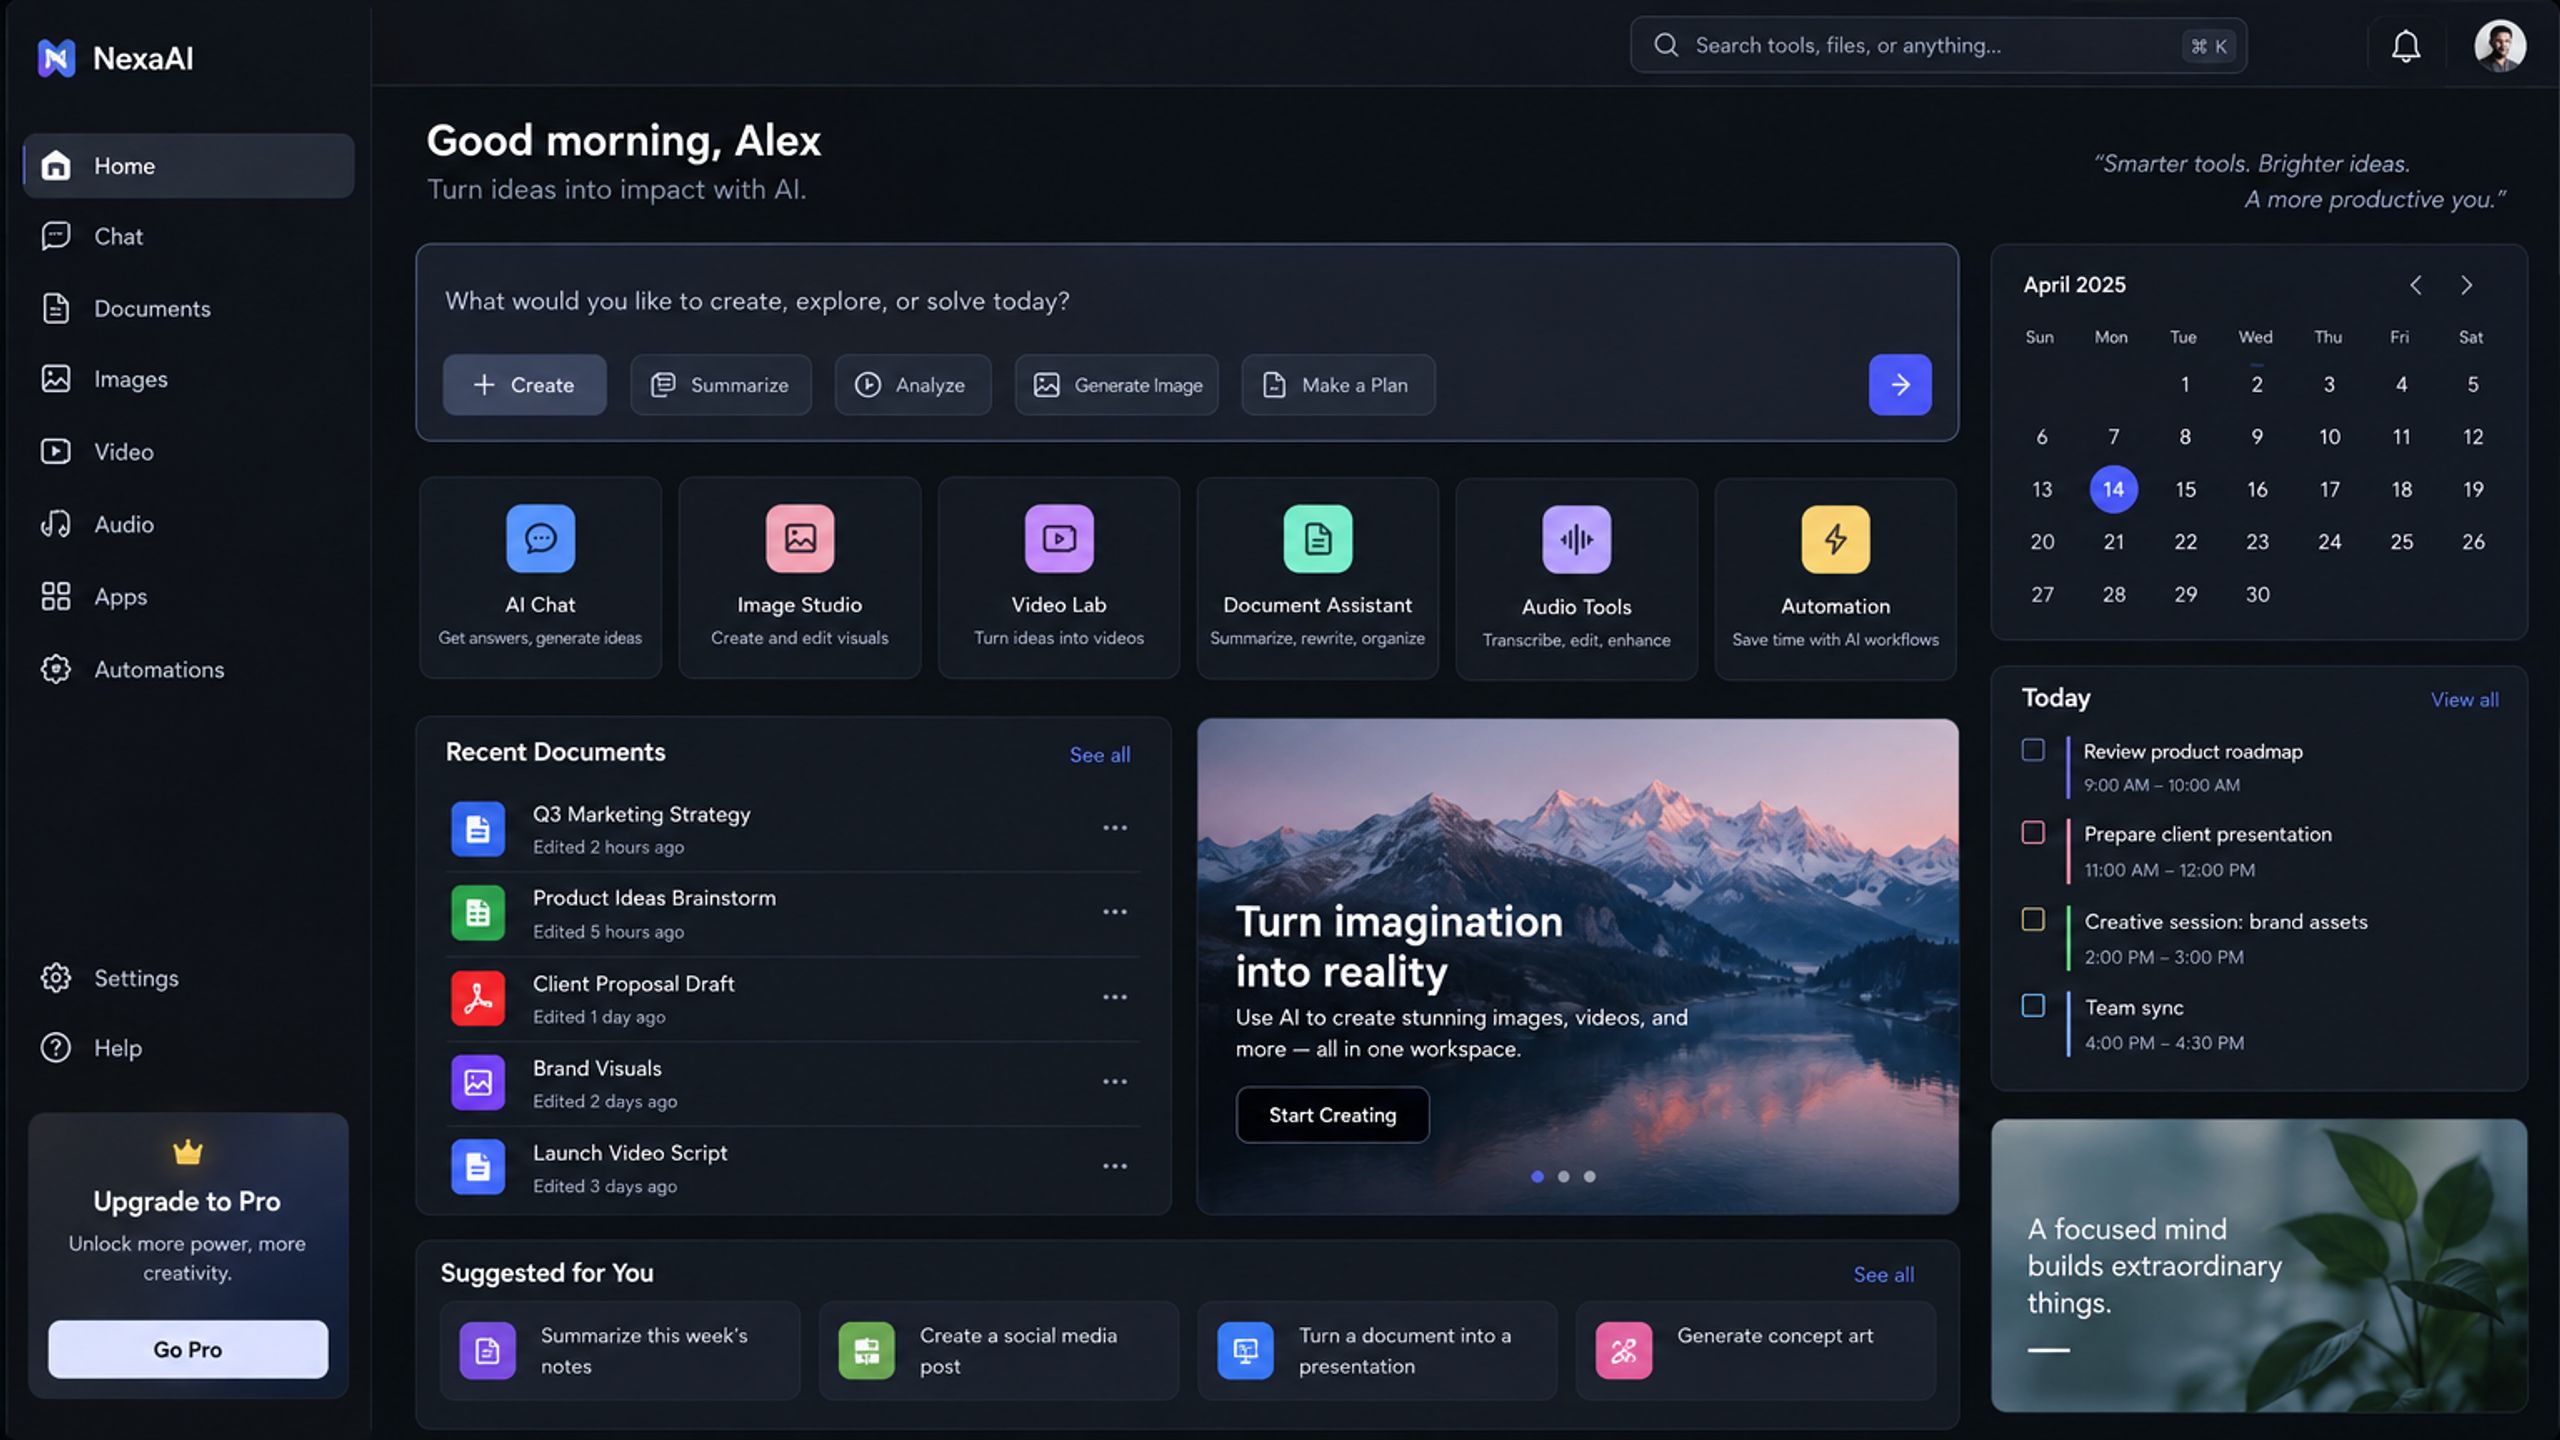Navigate to Chat in sidebar

tap(188, 236)
